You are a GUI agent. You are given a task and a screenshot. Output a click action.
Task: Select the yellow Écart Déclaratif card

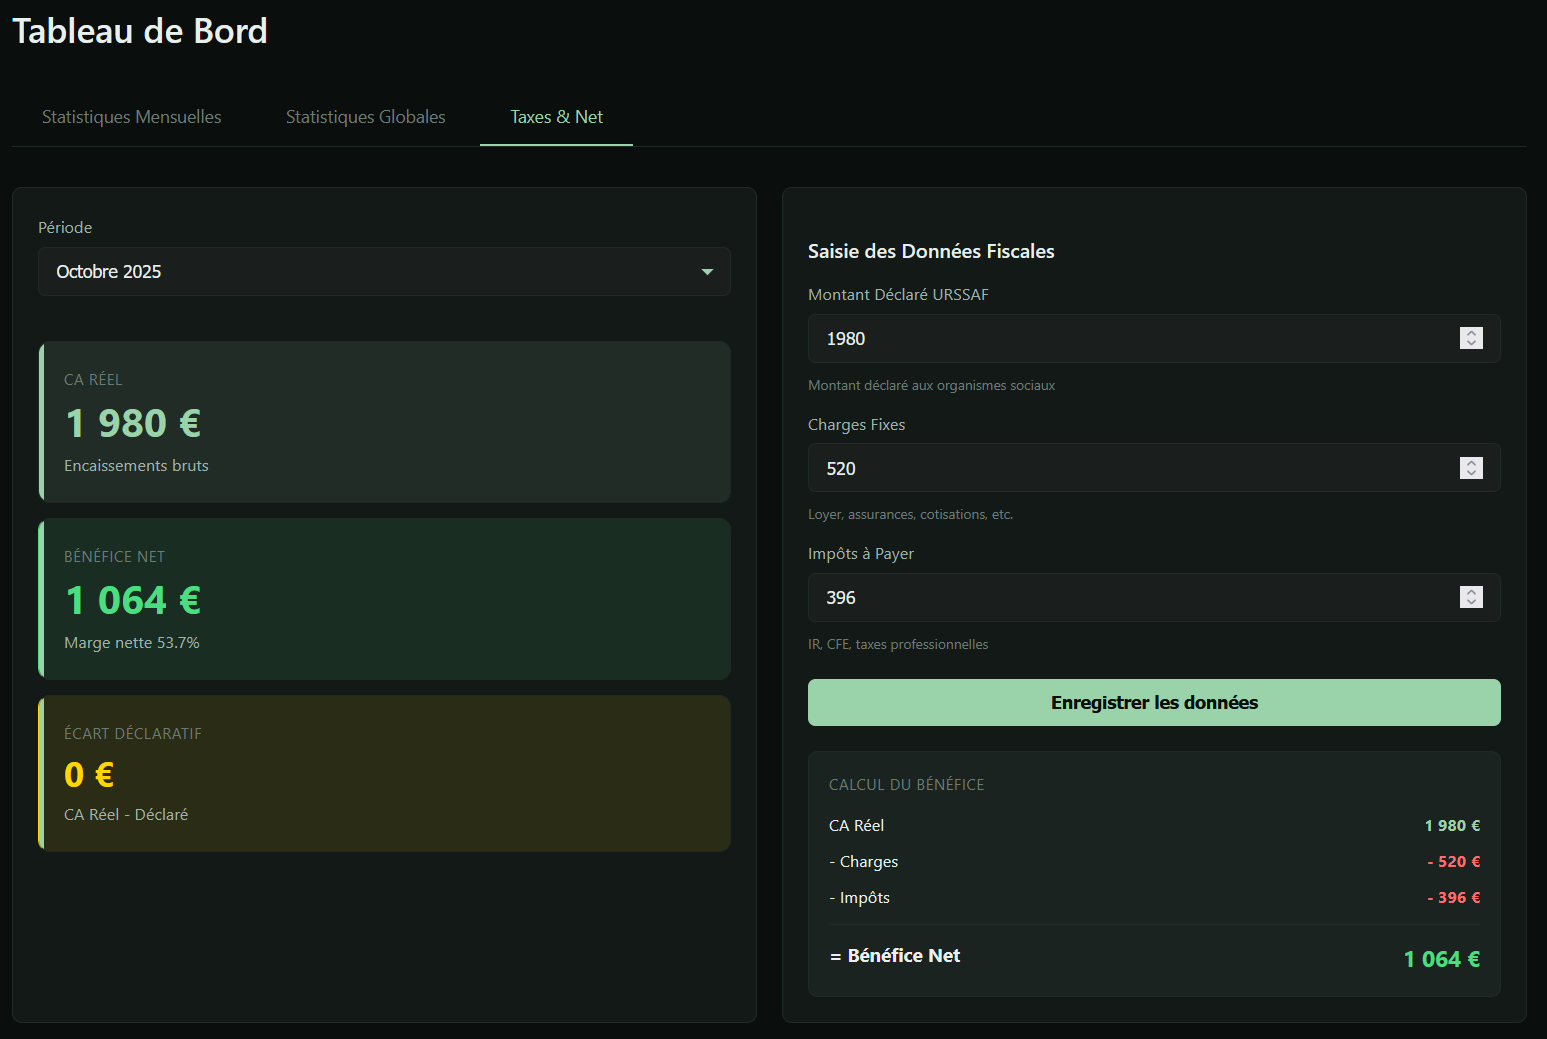[x=384, y=774]
